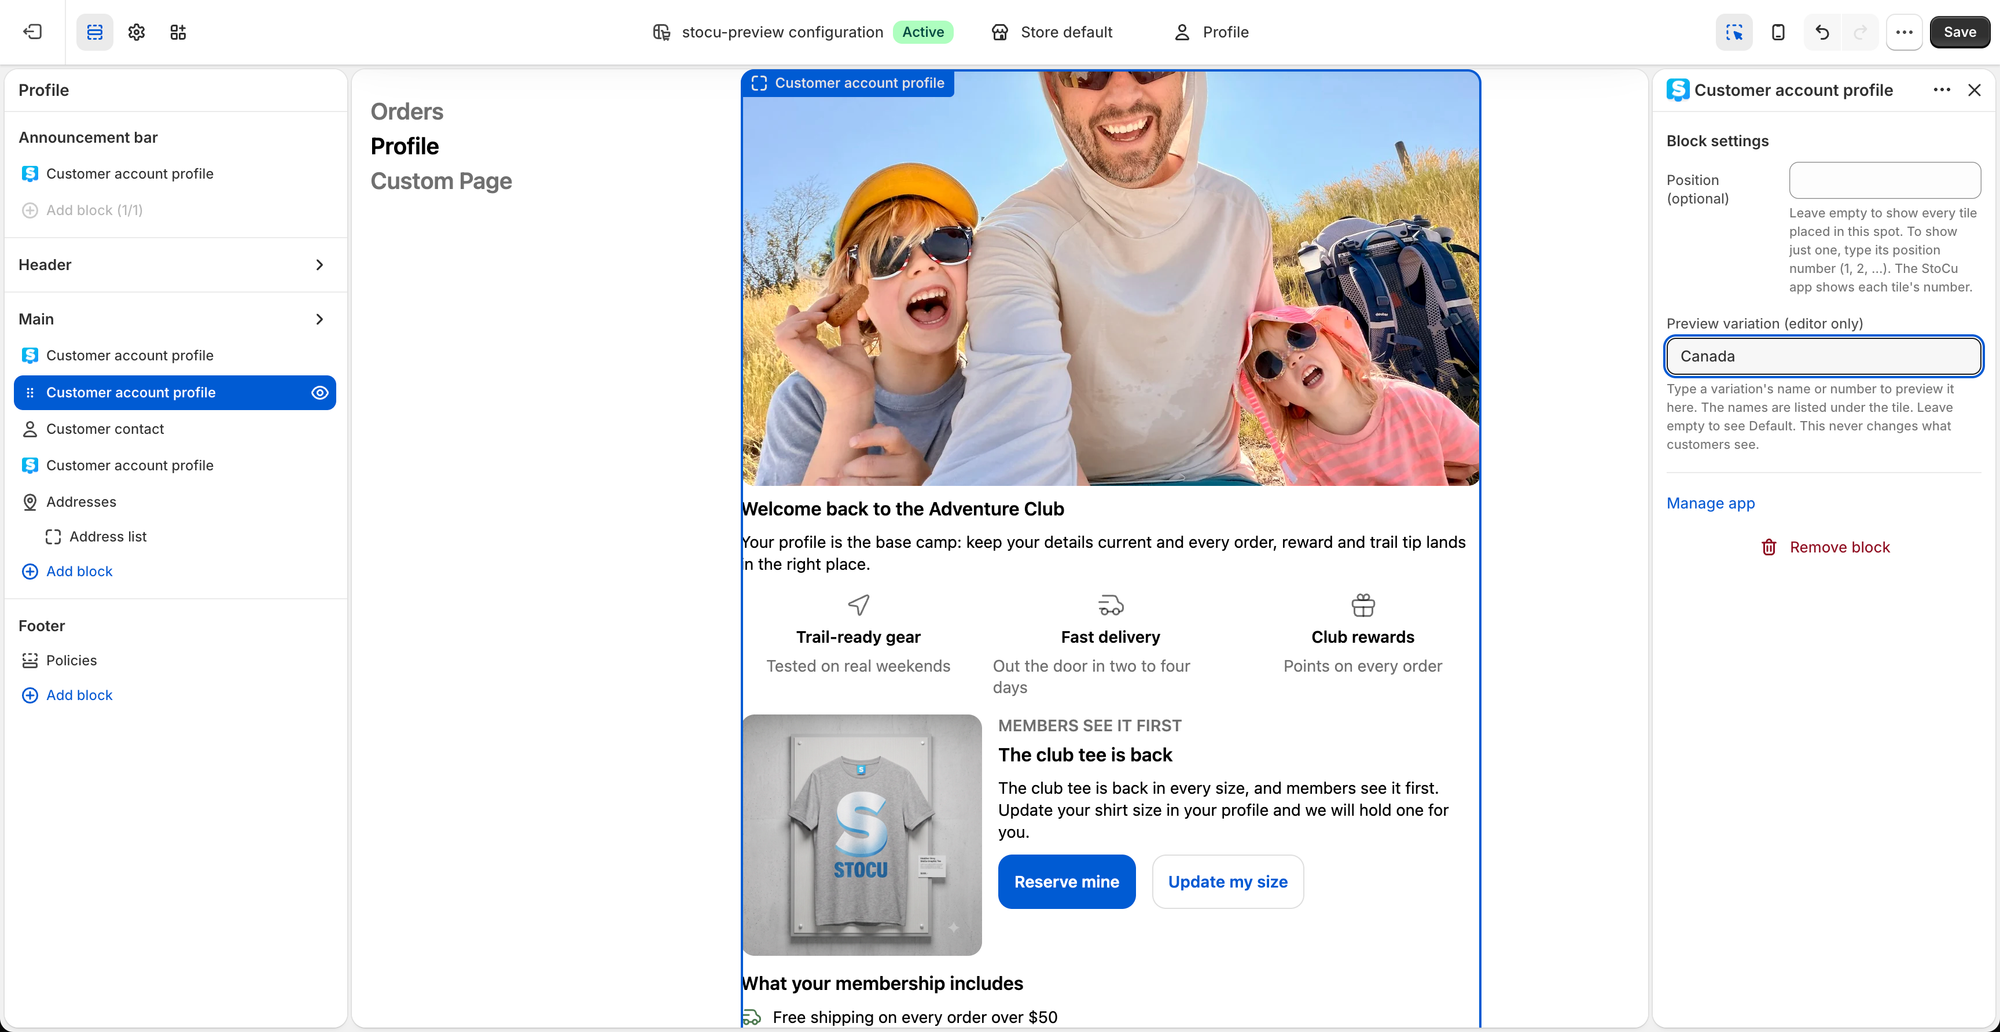Open the top bar three-dots menu
Viewport: 2000px width, 1032px height.
click(x=1904, y=32)
